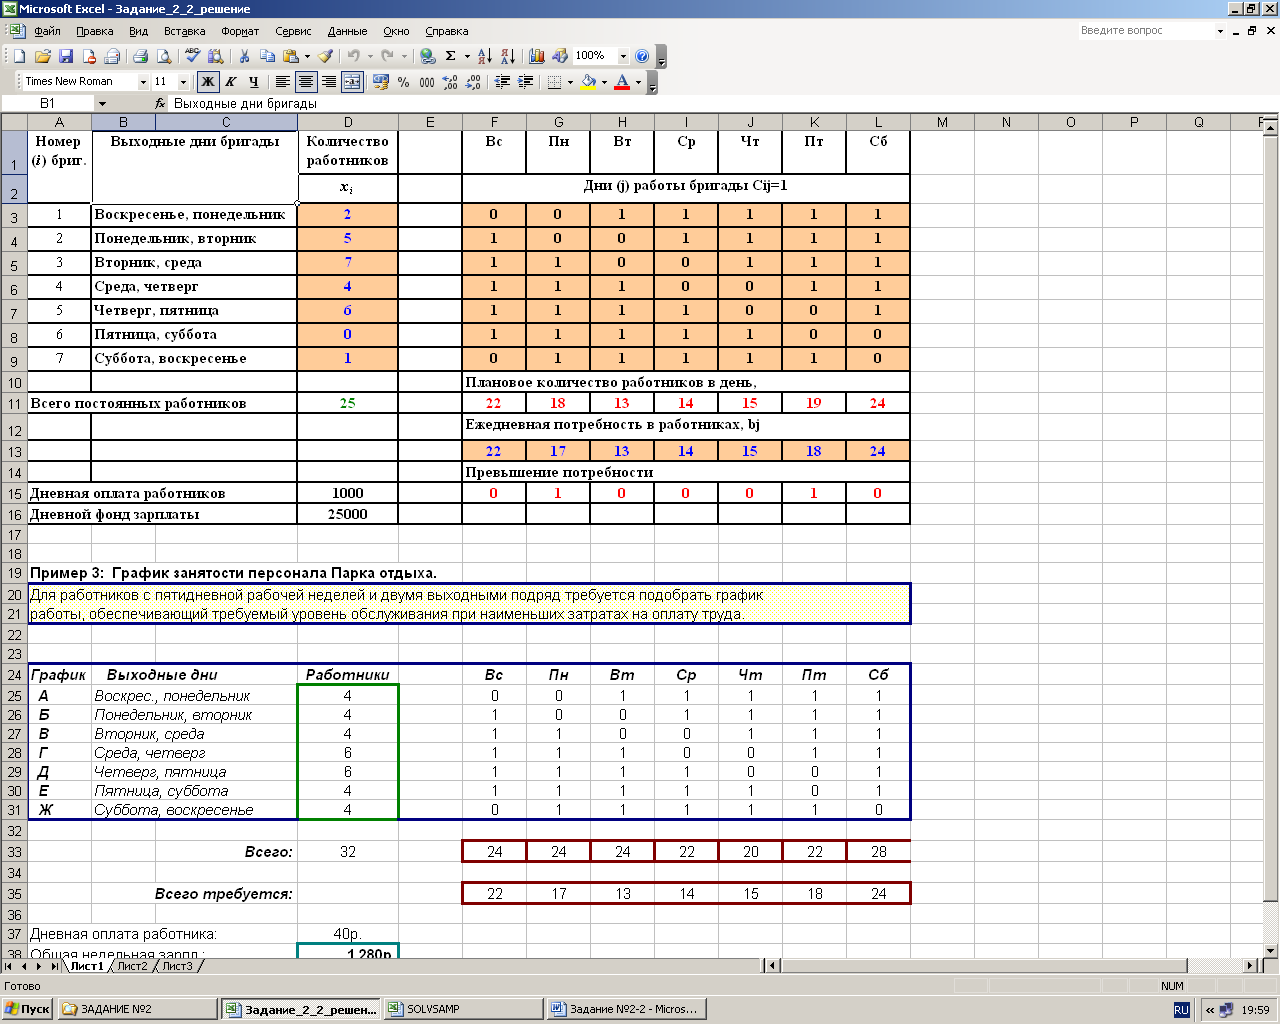Click the Decrease Indent icon
The width and height of the screenshot is (1280, 1024).
coord(502,82)
